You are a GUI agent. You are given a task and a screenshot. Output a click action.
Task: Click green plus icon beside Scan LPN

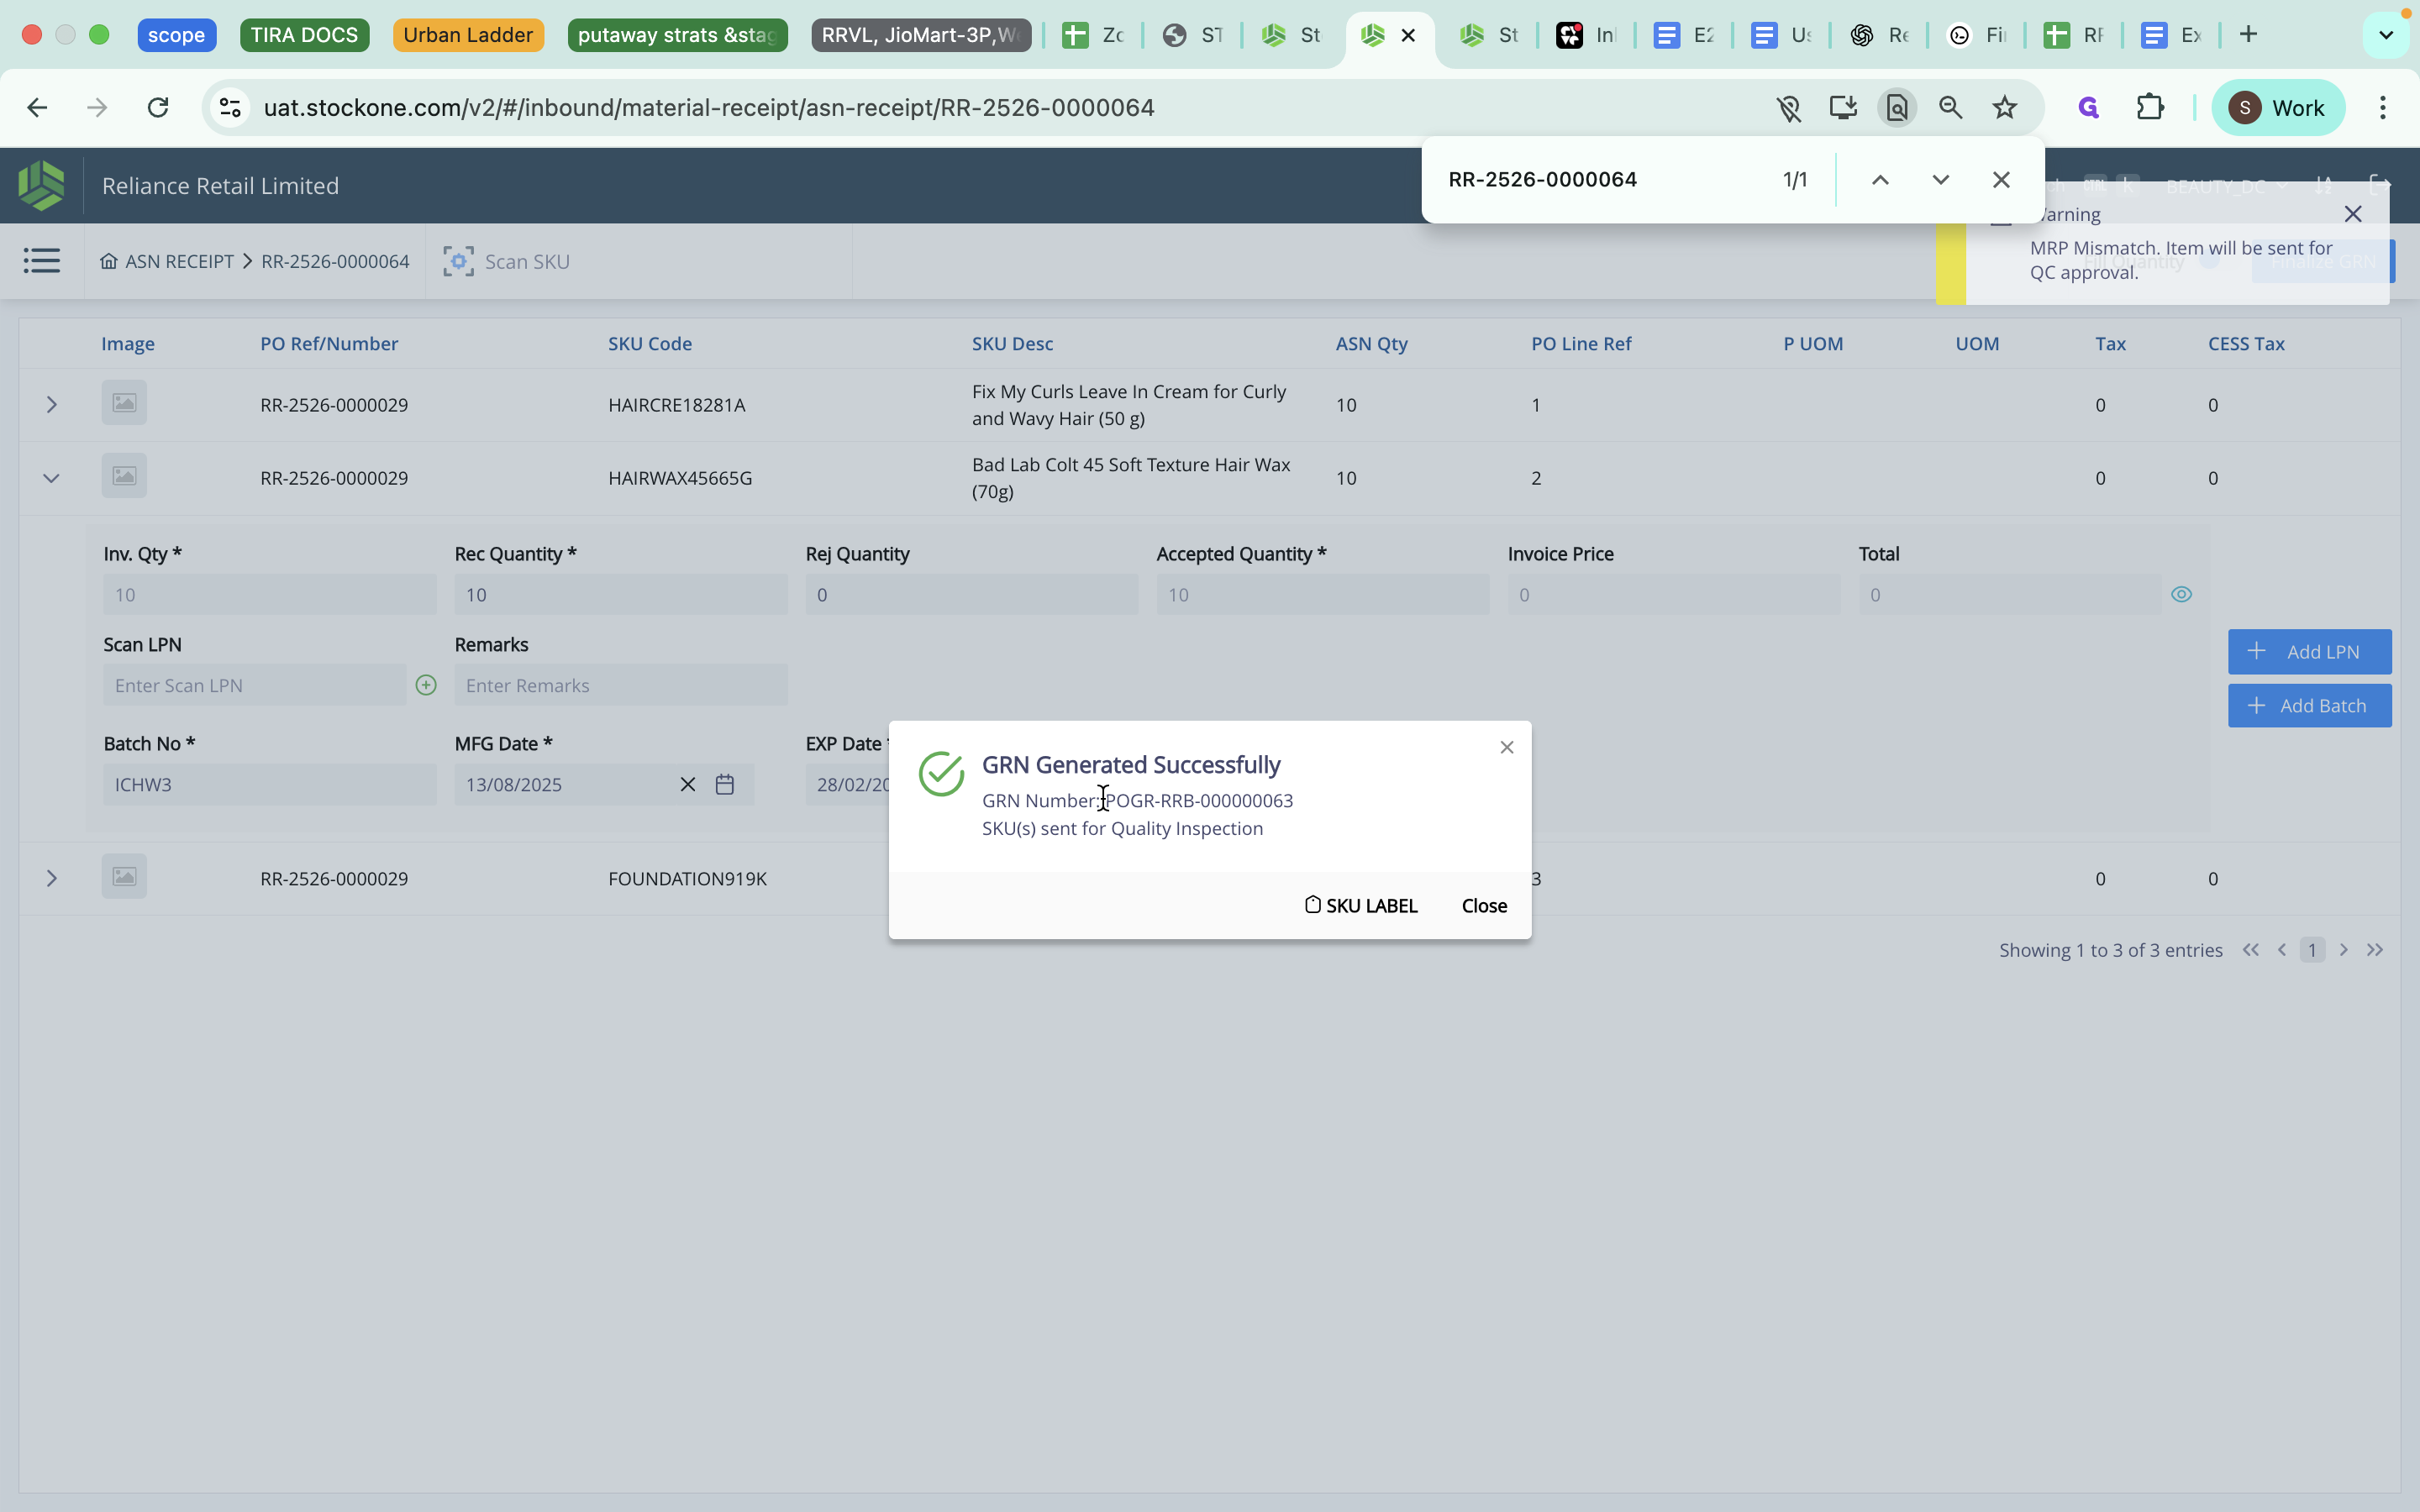point(426,685)
